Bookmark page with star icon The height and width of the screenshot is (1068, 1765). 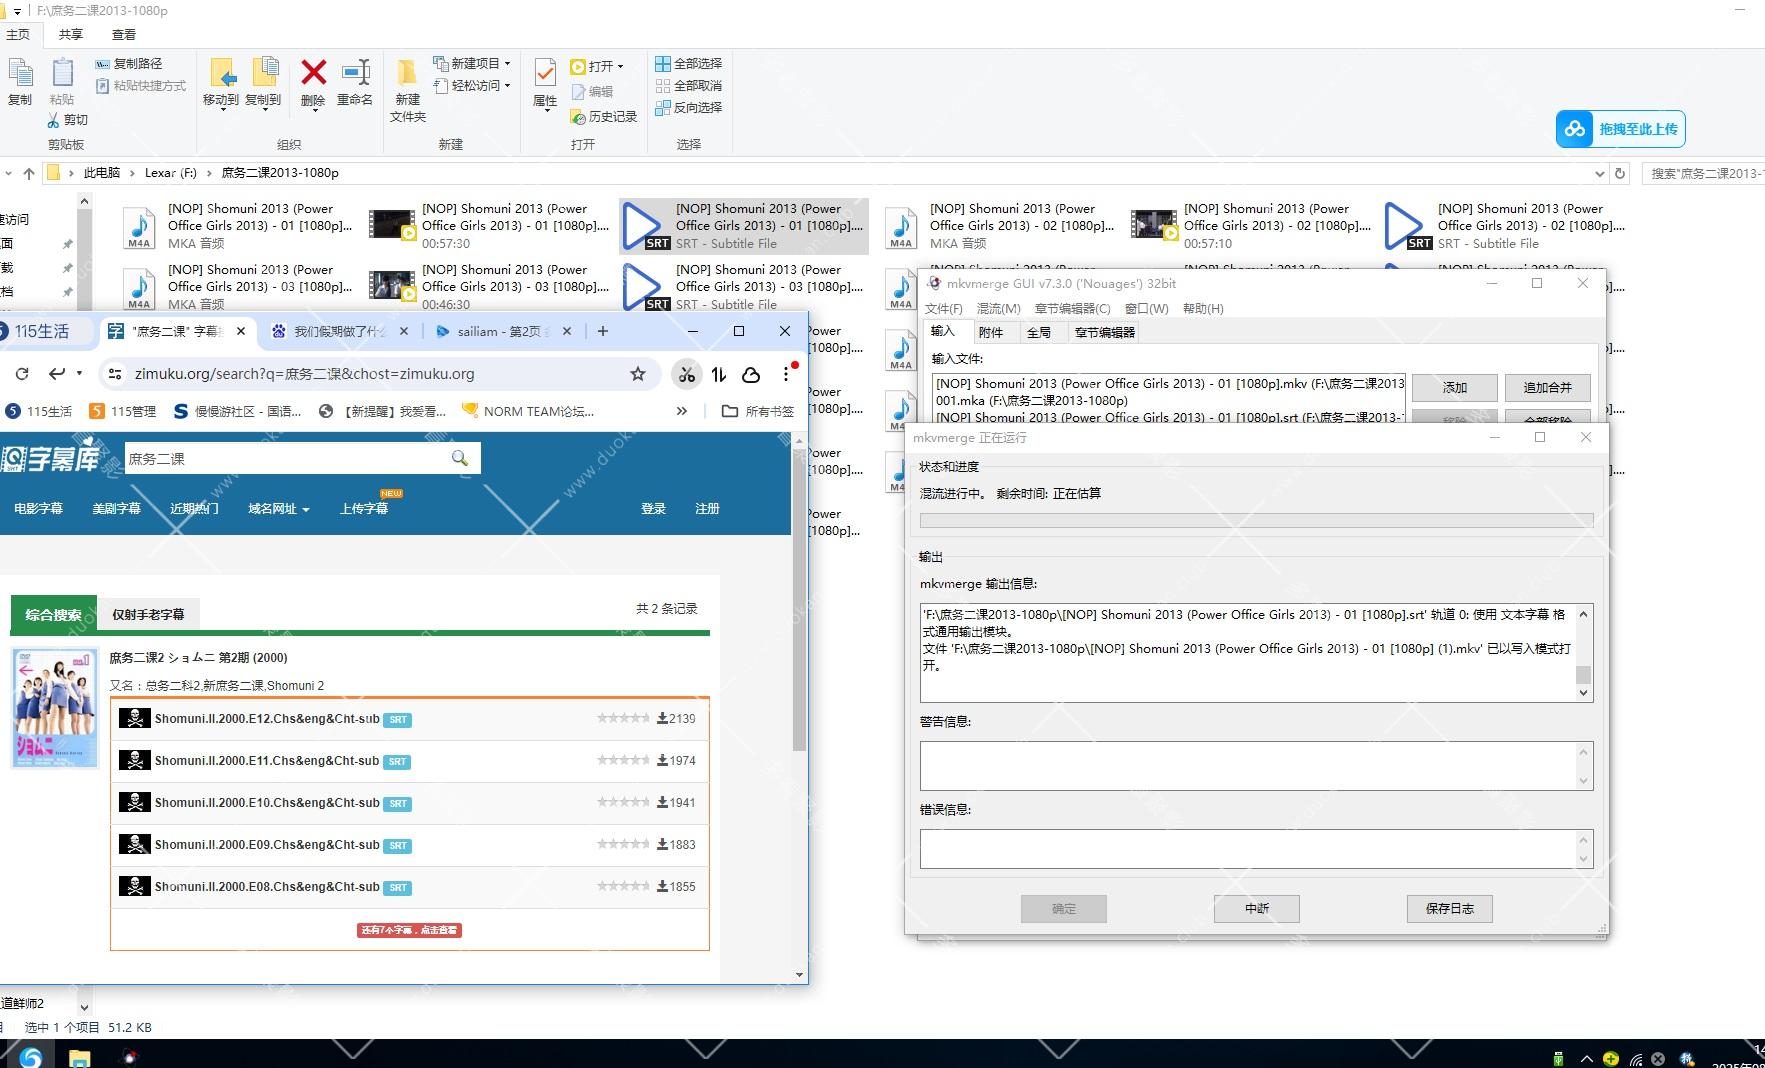[x=637, y=374]
